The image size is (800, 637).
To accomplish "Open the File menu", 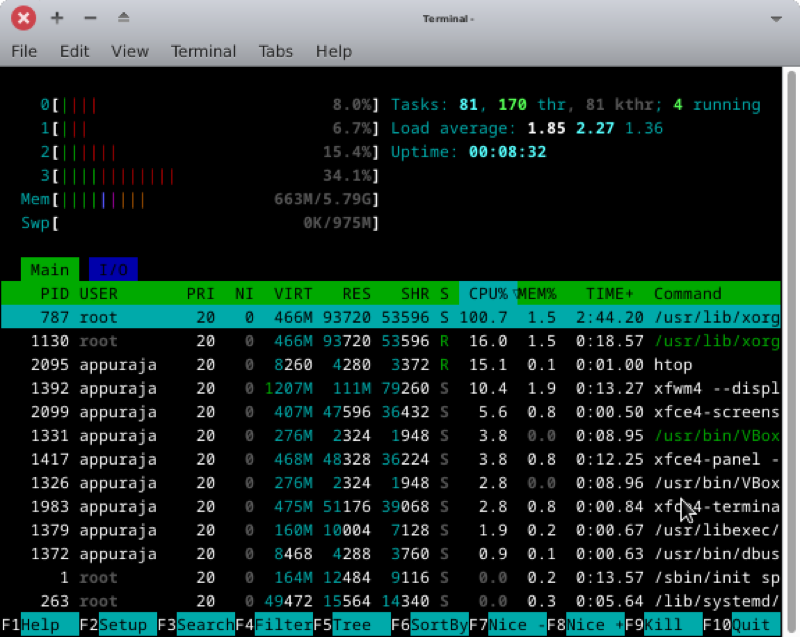I will tap(24, 52).
